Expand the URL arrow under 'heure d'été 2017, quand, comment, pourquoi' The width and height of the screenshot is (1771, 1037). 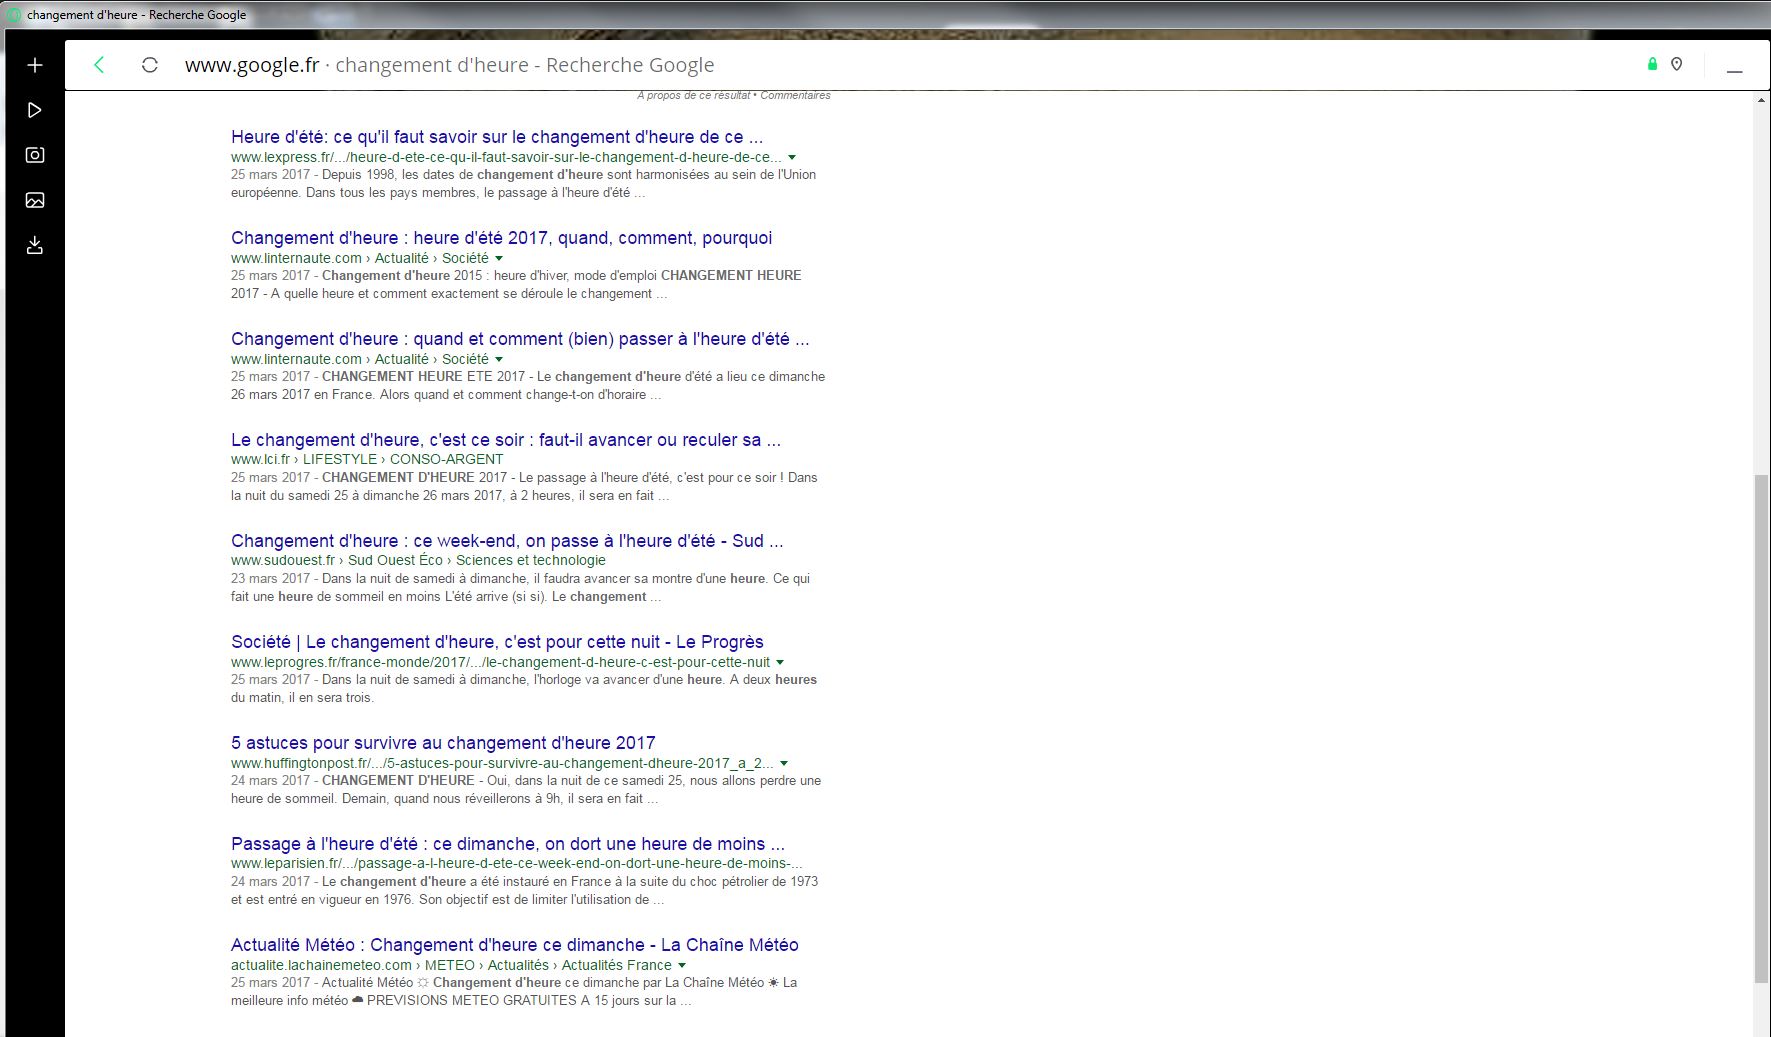pos(499,259)
